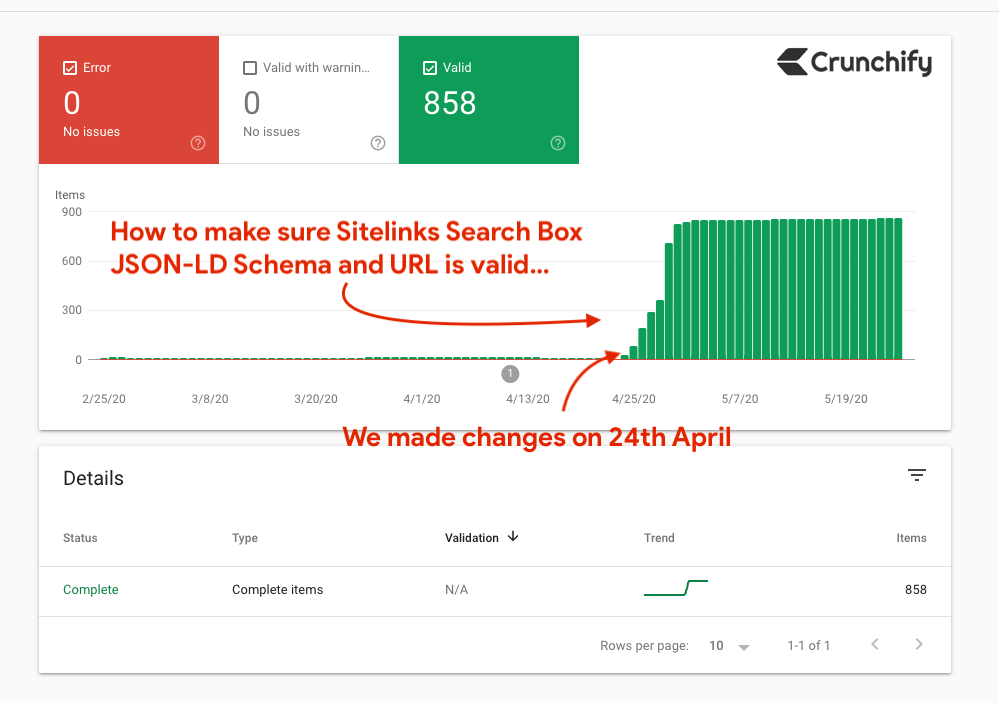Toggle the Valid status checkbox
Viewport: 999px width, 703px height.
point(430,67)
